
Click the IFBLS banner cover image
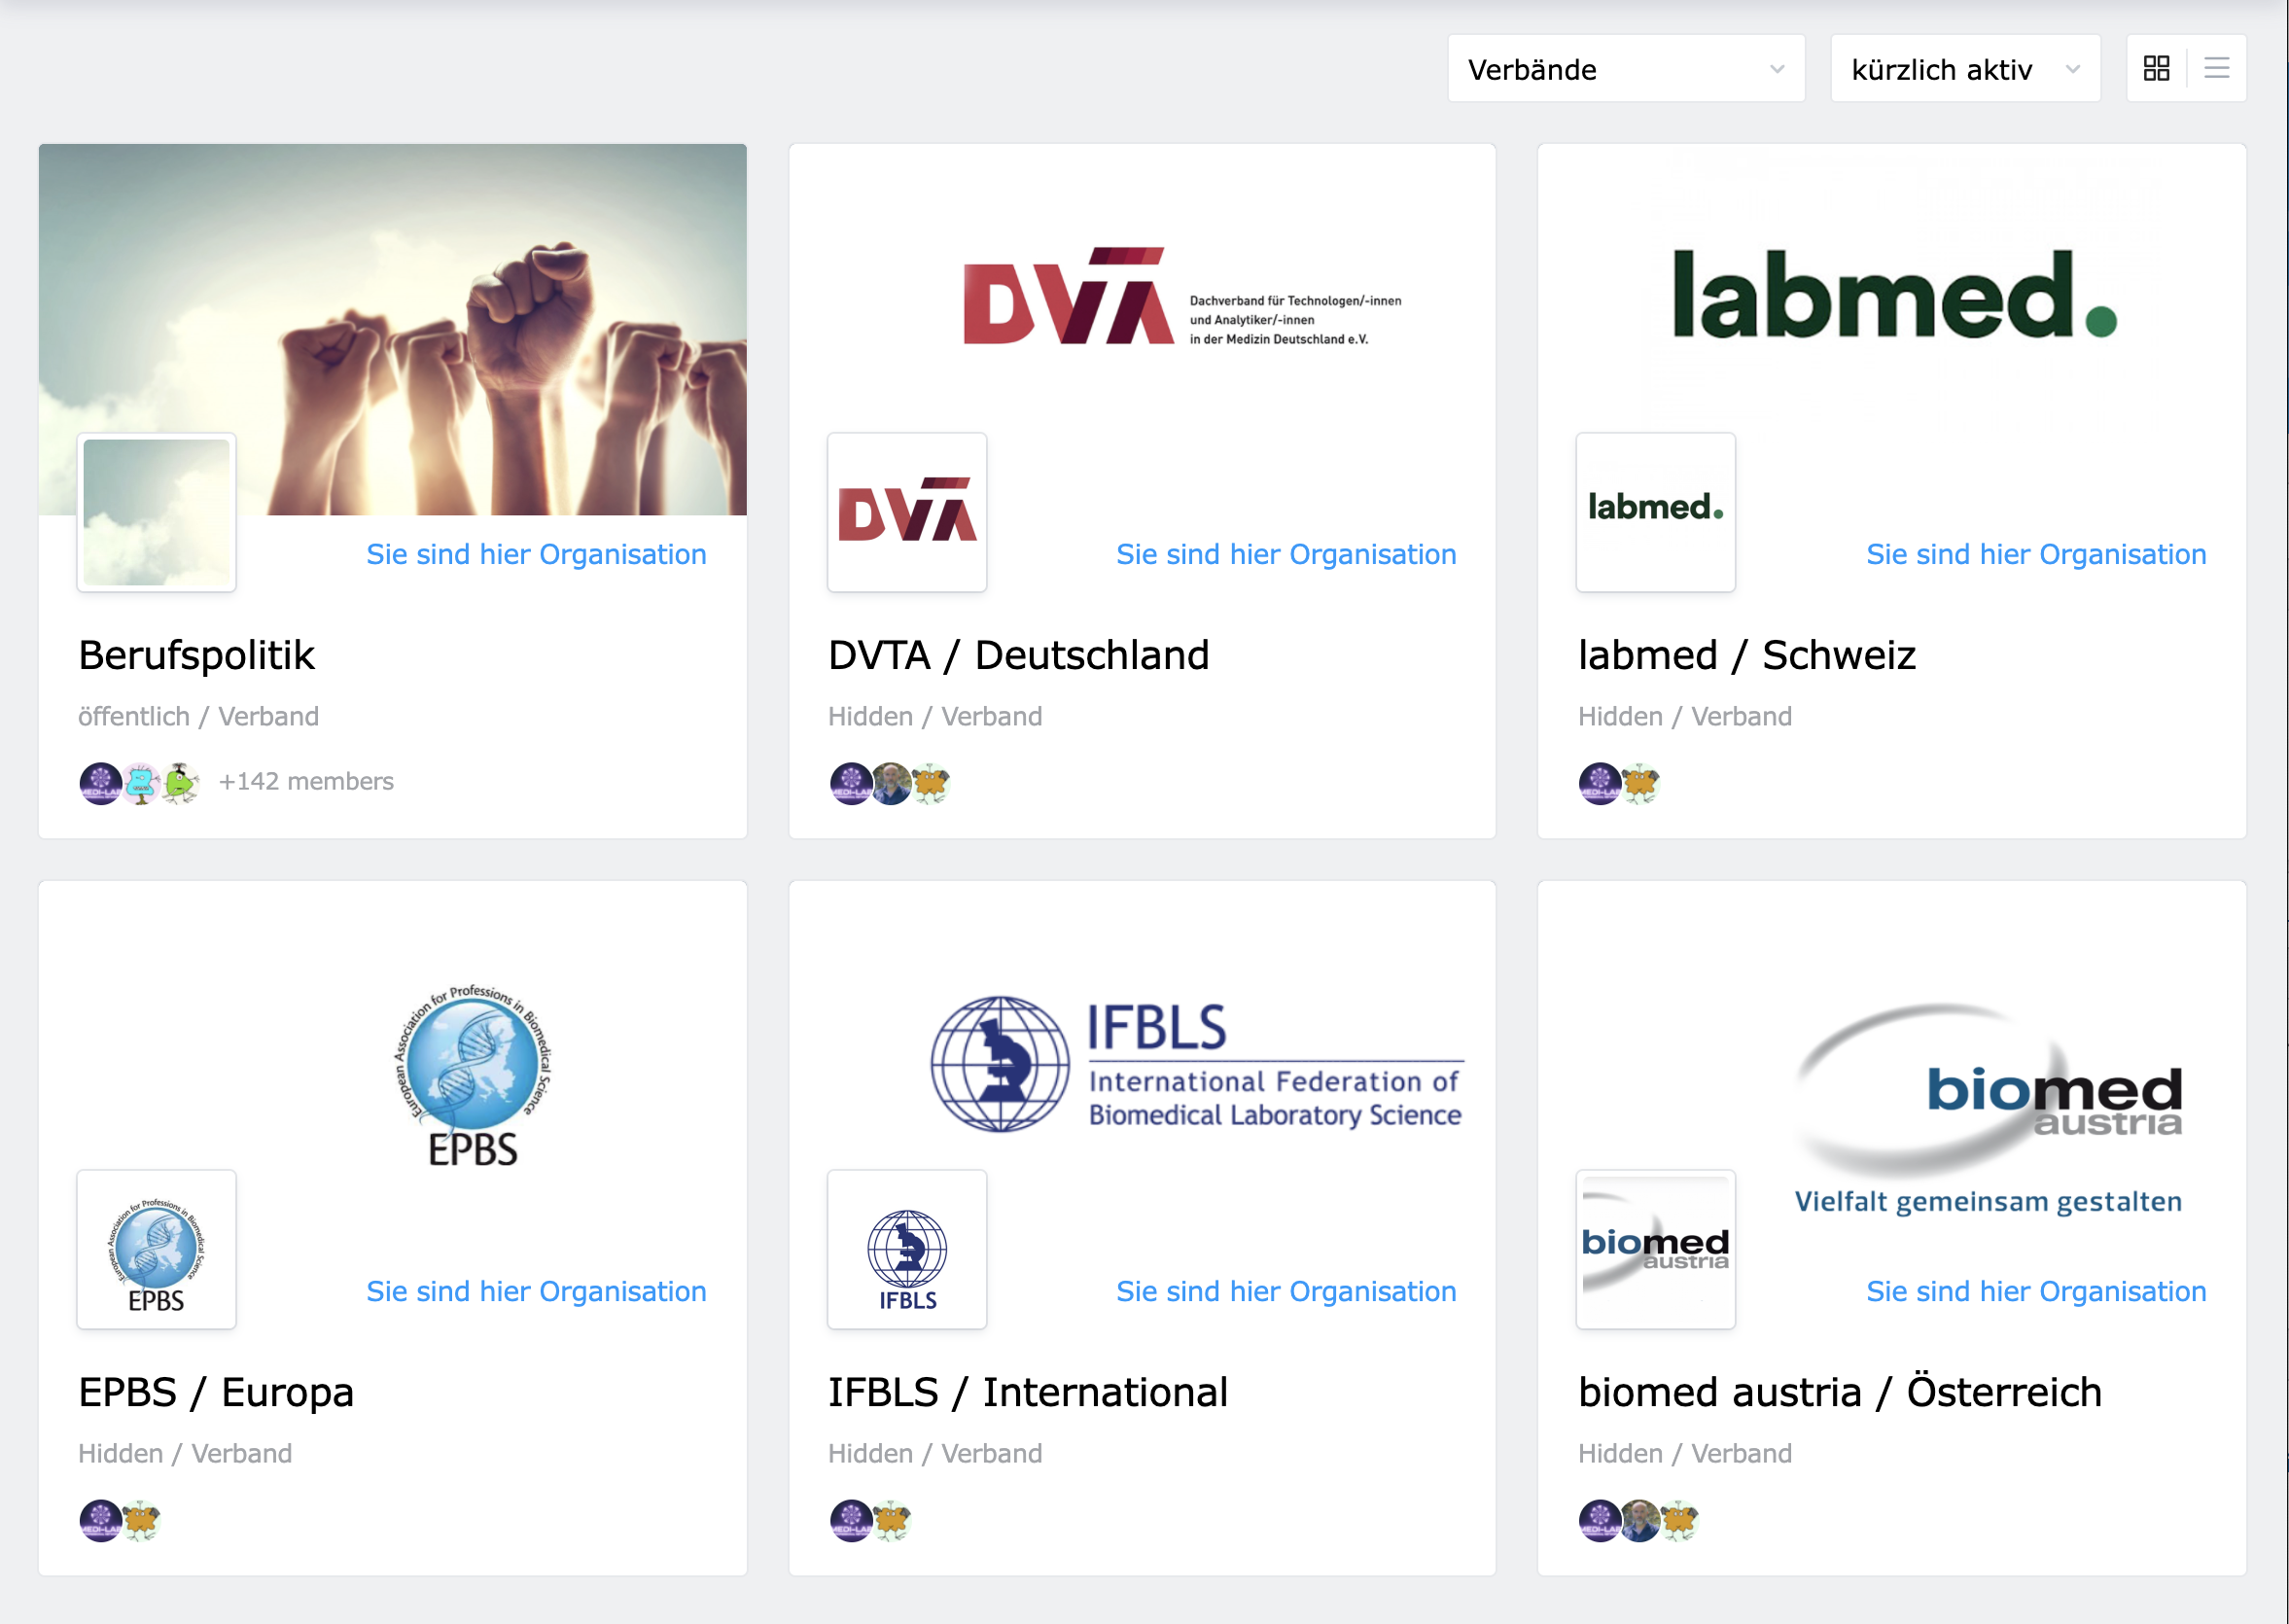point(1196,1064)
